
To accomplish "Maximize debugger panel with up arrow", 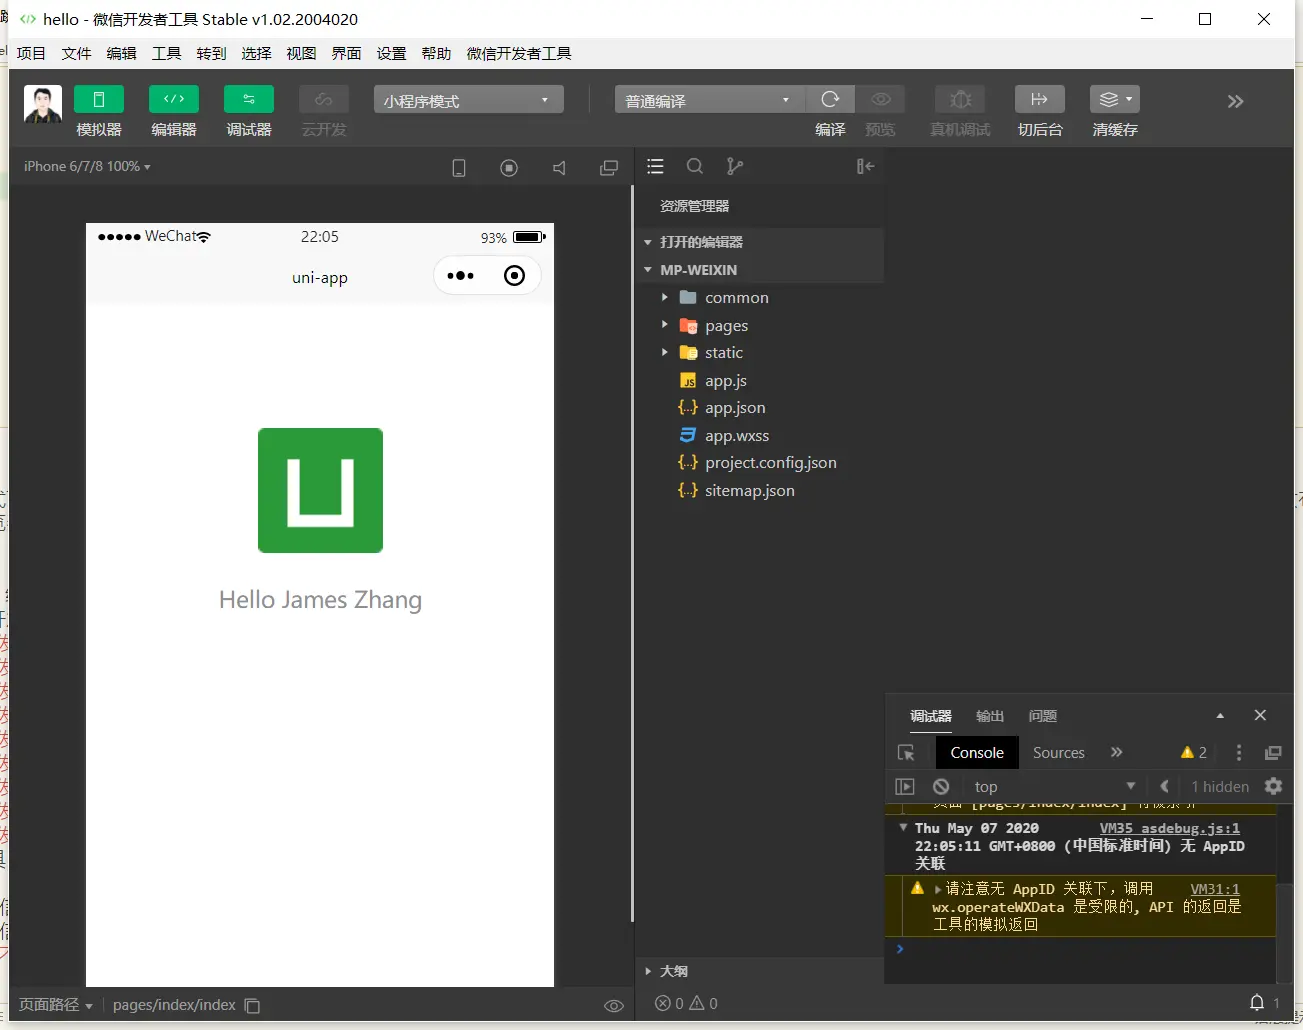I will [1220, 716].
